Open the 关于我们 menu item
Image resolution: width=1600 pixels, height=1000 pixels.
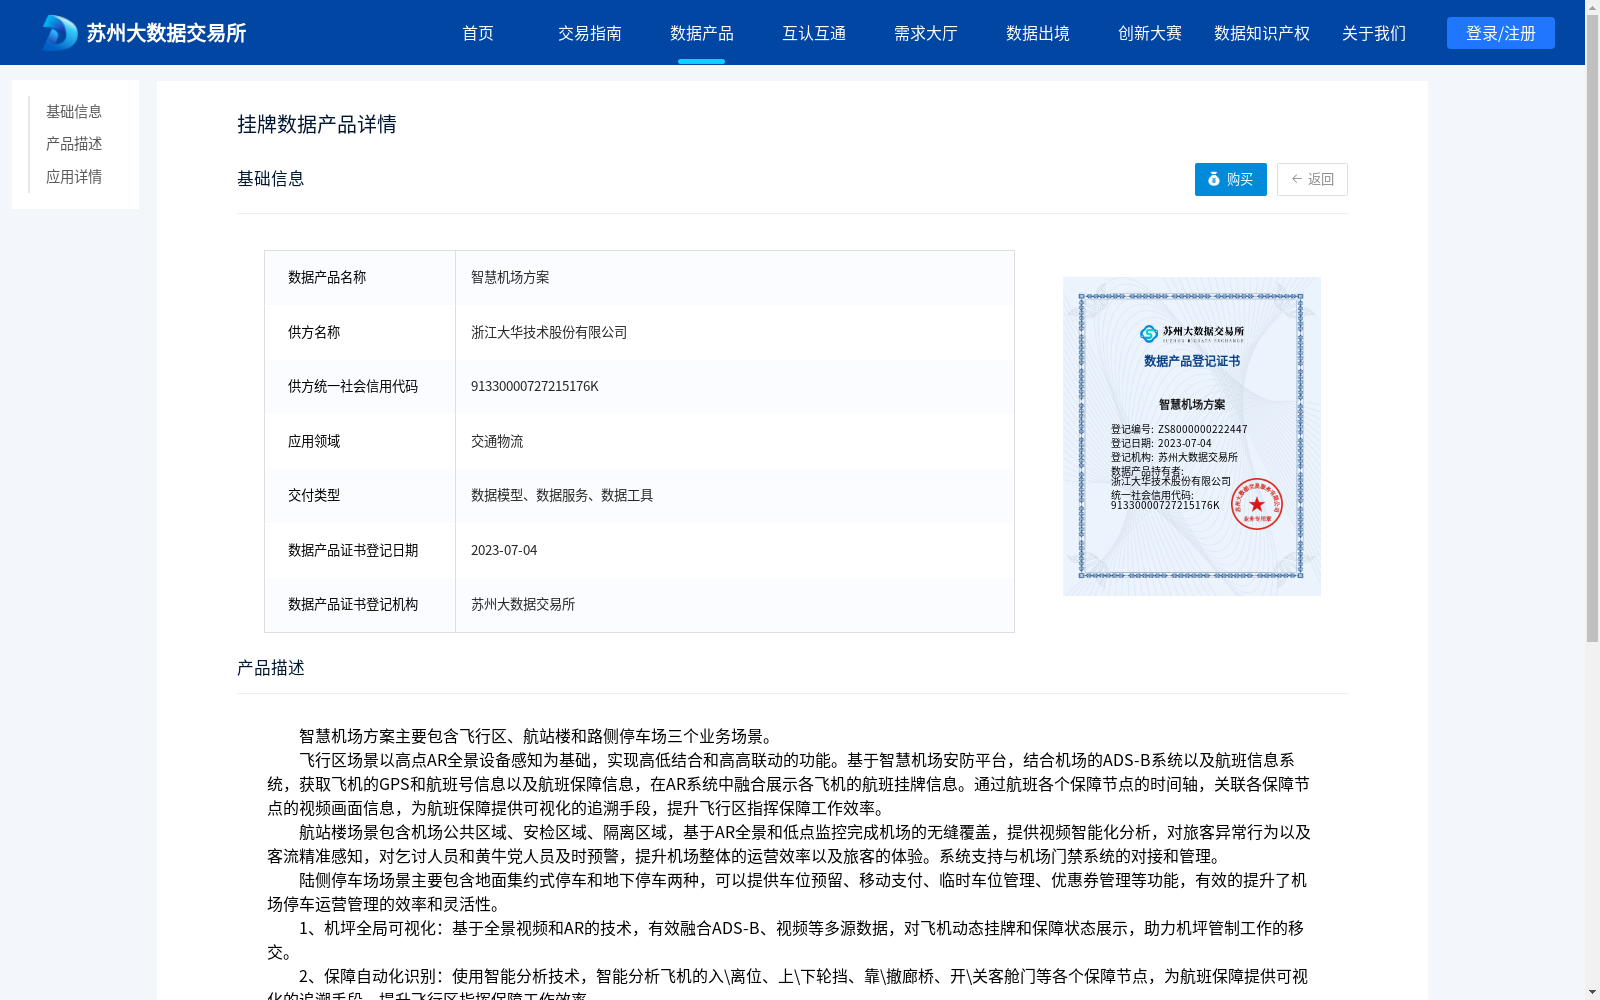click(x=1374, y=33)
